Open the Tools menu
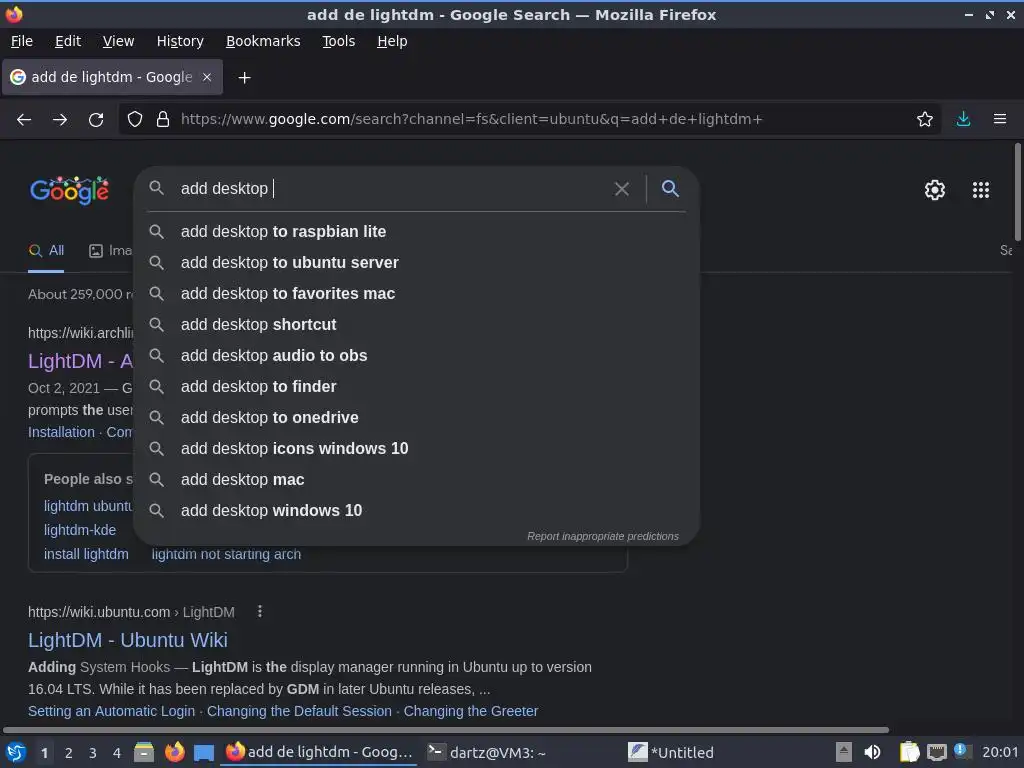The height and width of the screenshot is (768, 1024). [x=338, y=41]
